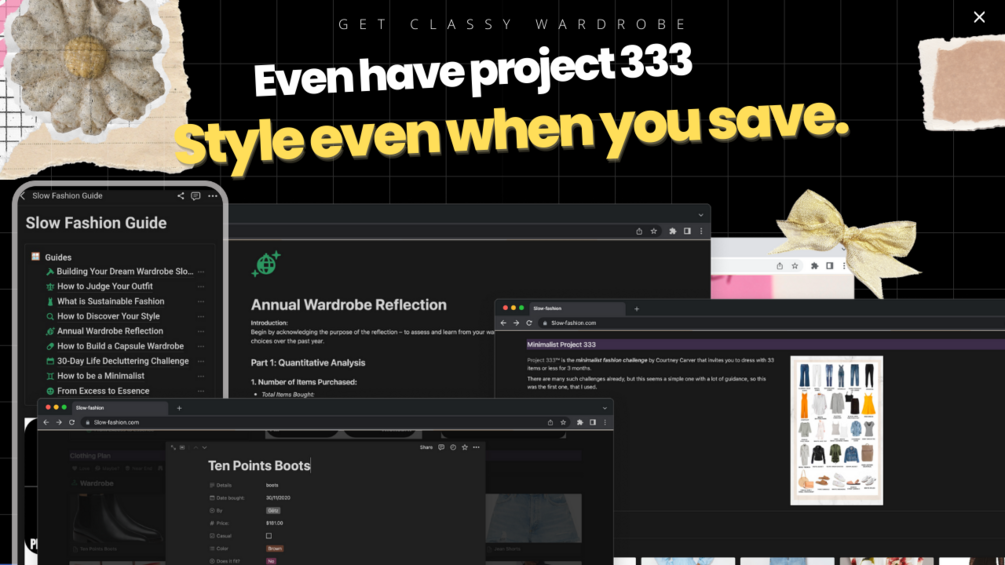Reload page in the Project 333 browser window

pyautogui.click(x=529, y=323)
